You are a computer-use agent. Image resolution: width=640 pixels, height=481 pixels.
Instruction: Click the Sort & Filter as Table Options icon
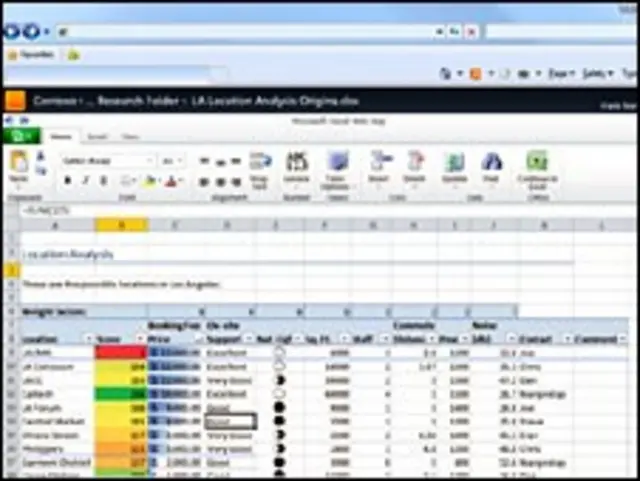click(338, 162)
